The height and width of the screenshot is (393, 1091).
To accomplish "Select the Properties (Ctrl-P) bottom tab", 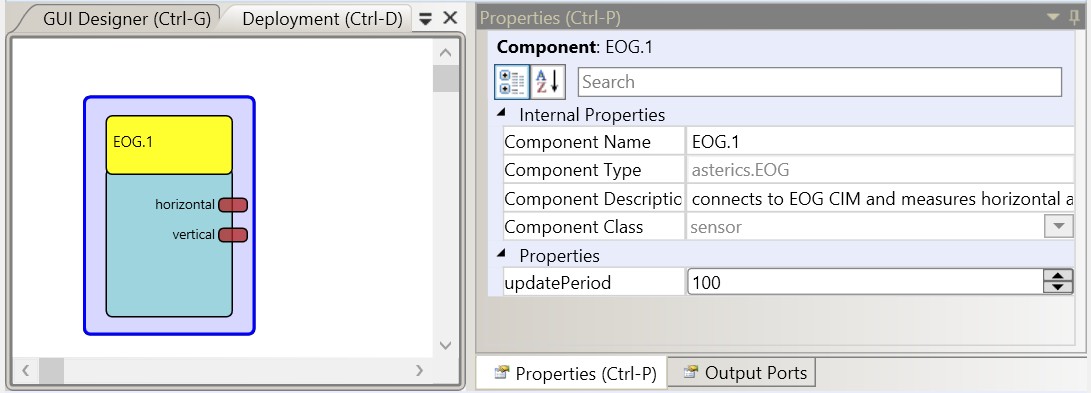I will (x=572, y=374).
